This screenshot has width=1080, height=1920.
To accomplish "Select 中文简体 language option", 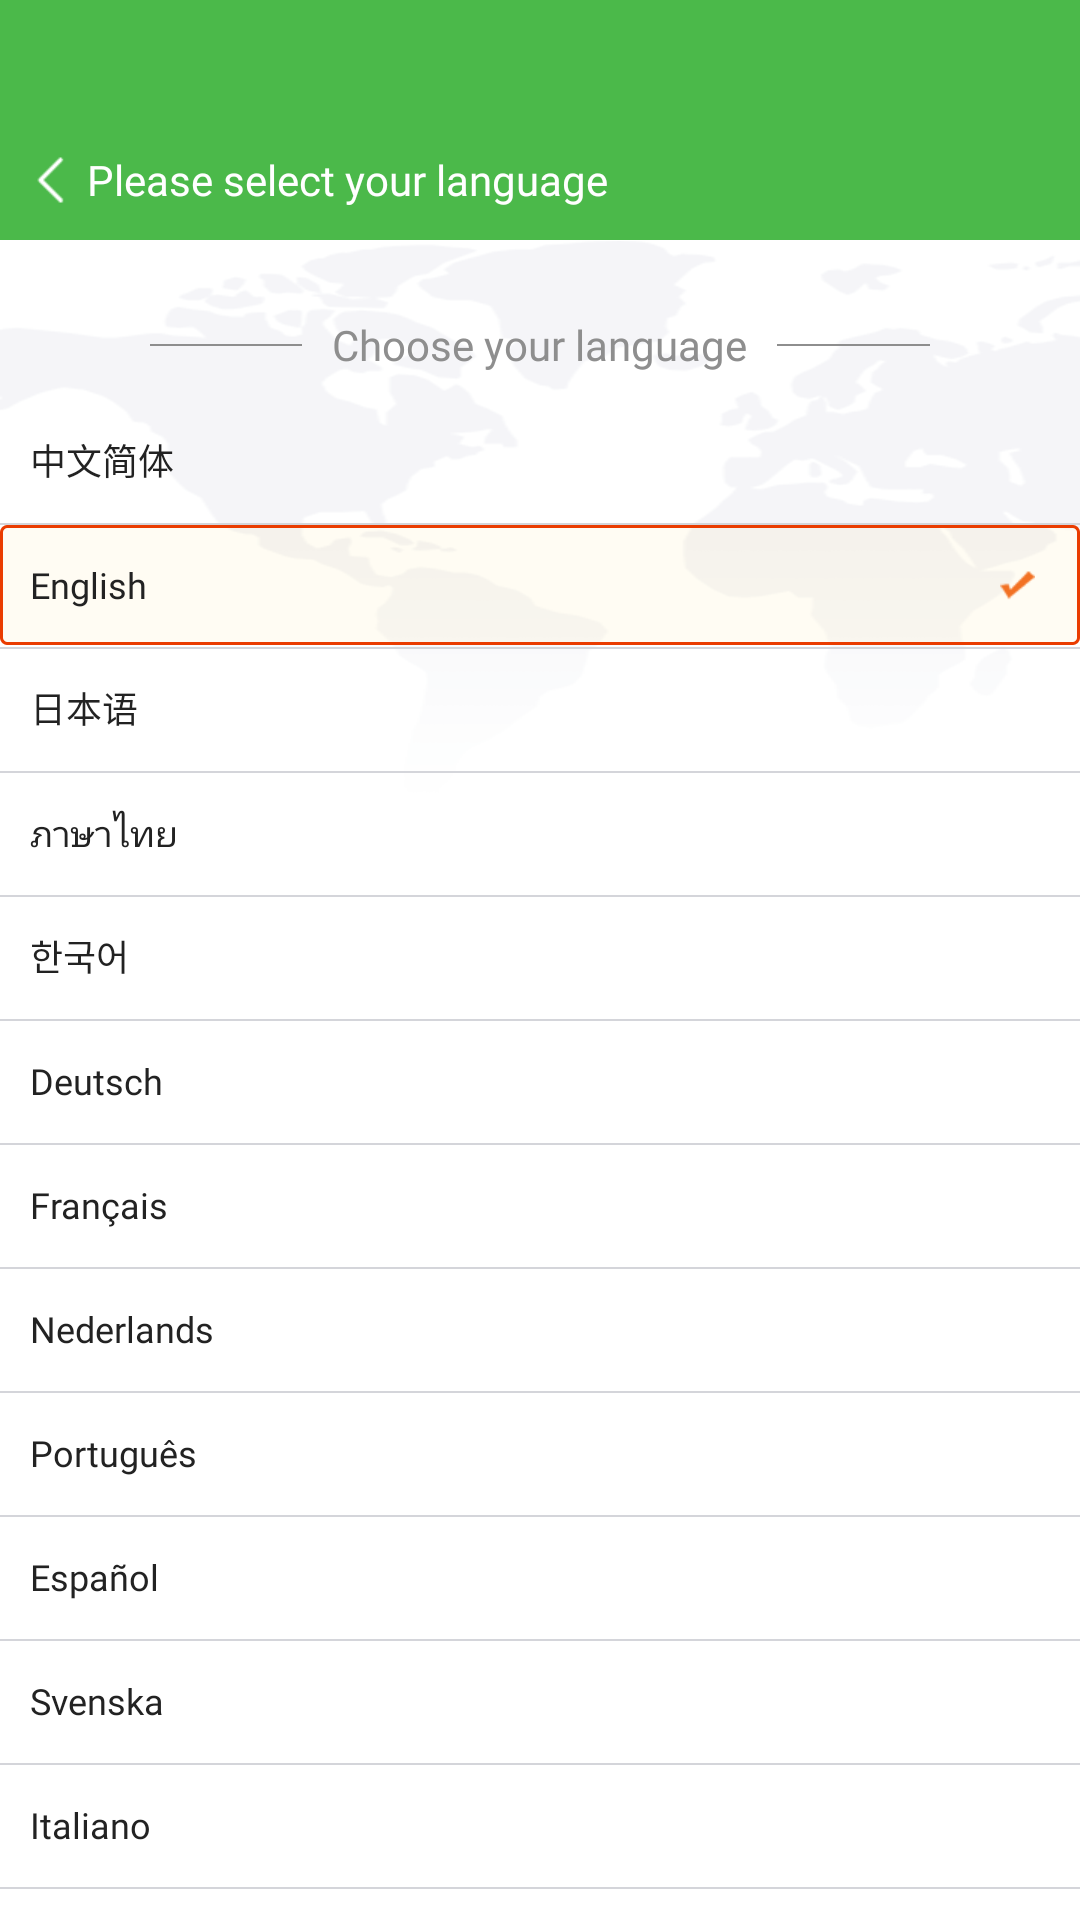I will (x=102, y=462).
